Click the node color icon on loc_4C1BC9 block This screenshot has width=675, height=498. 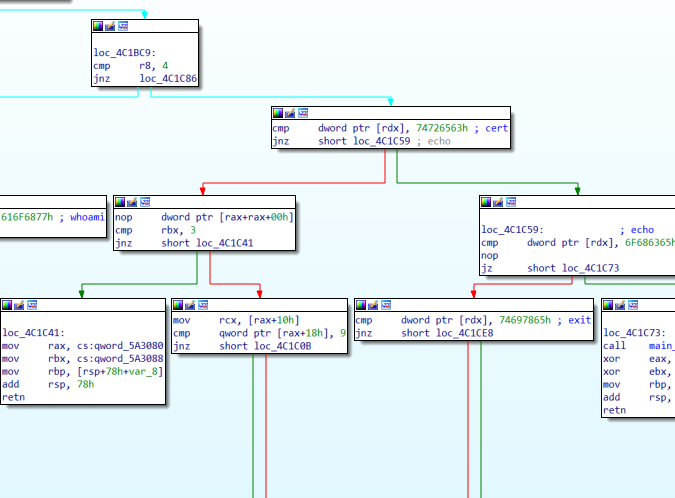tap(97, 26)
